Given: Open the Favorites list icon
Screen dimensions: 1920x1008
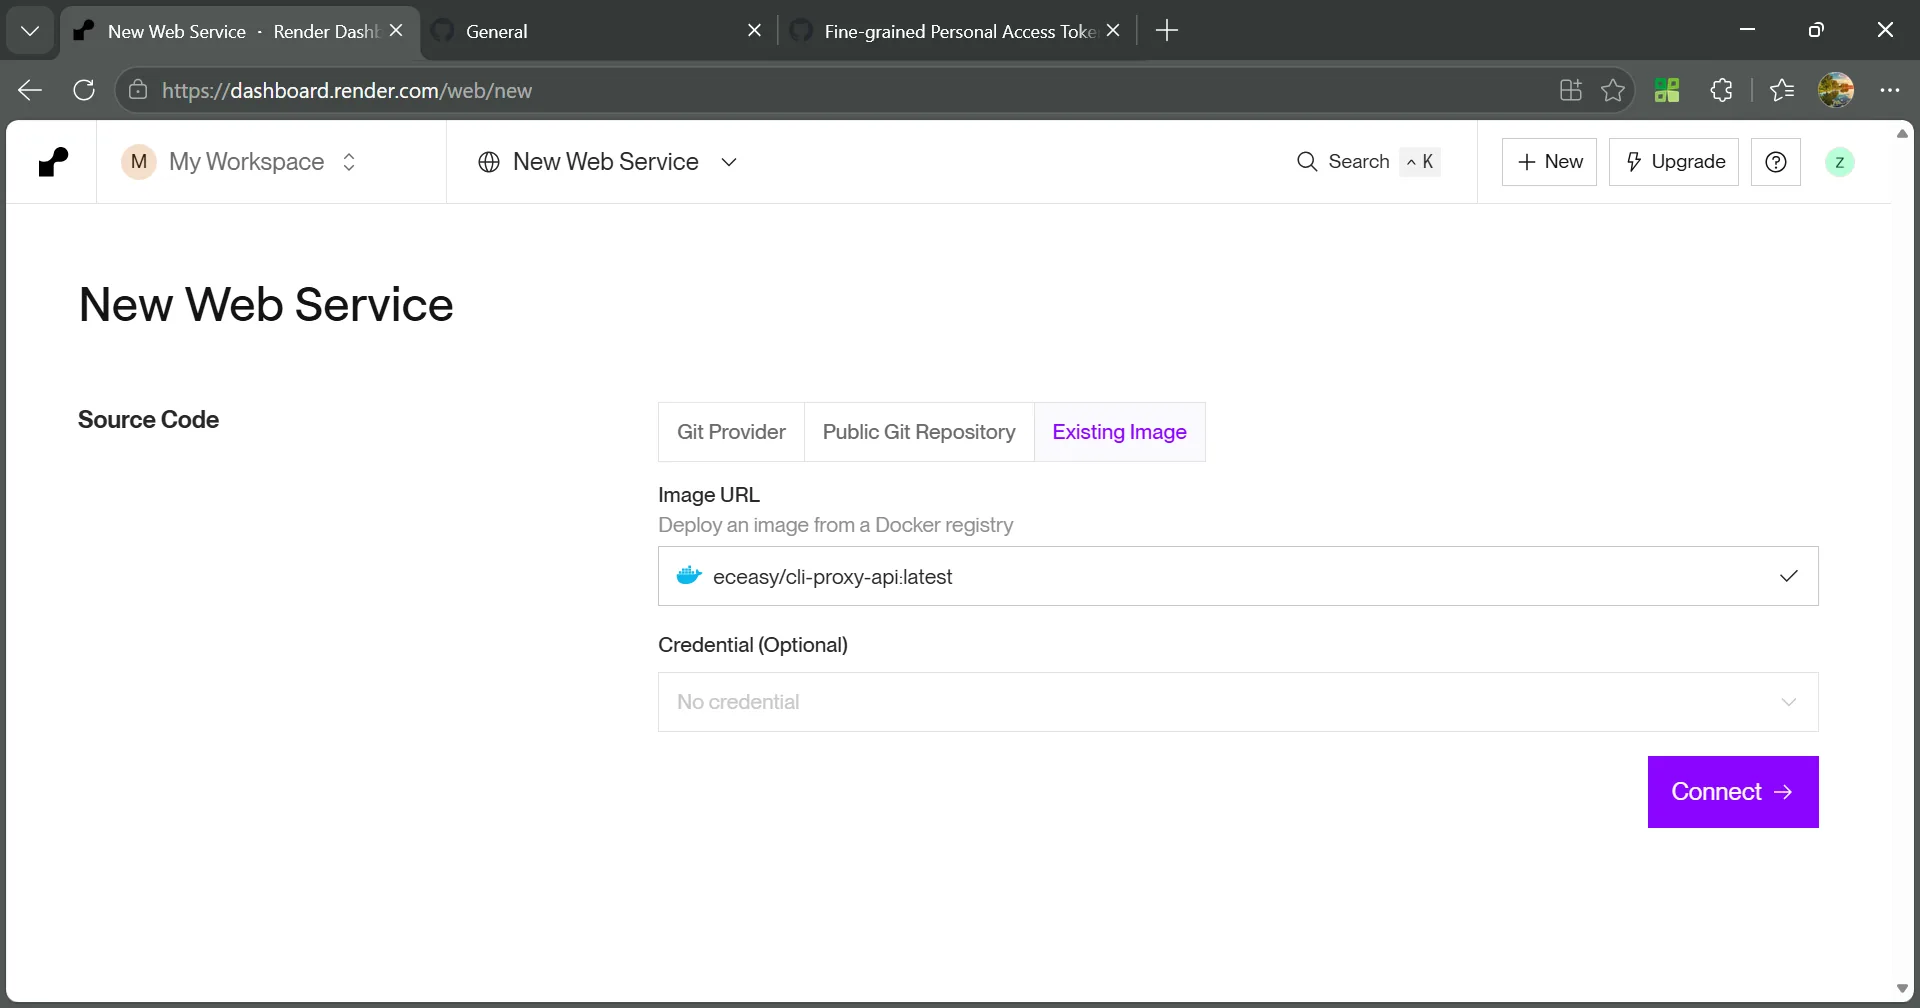Looking at the screenshot, I should tap(1782, 91).
